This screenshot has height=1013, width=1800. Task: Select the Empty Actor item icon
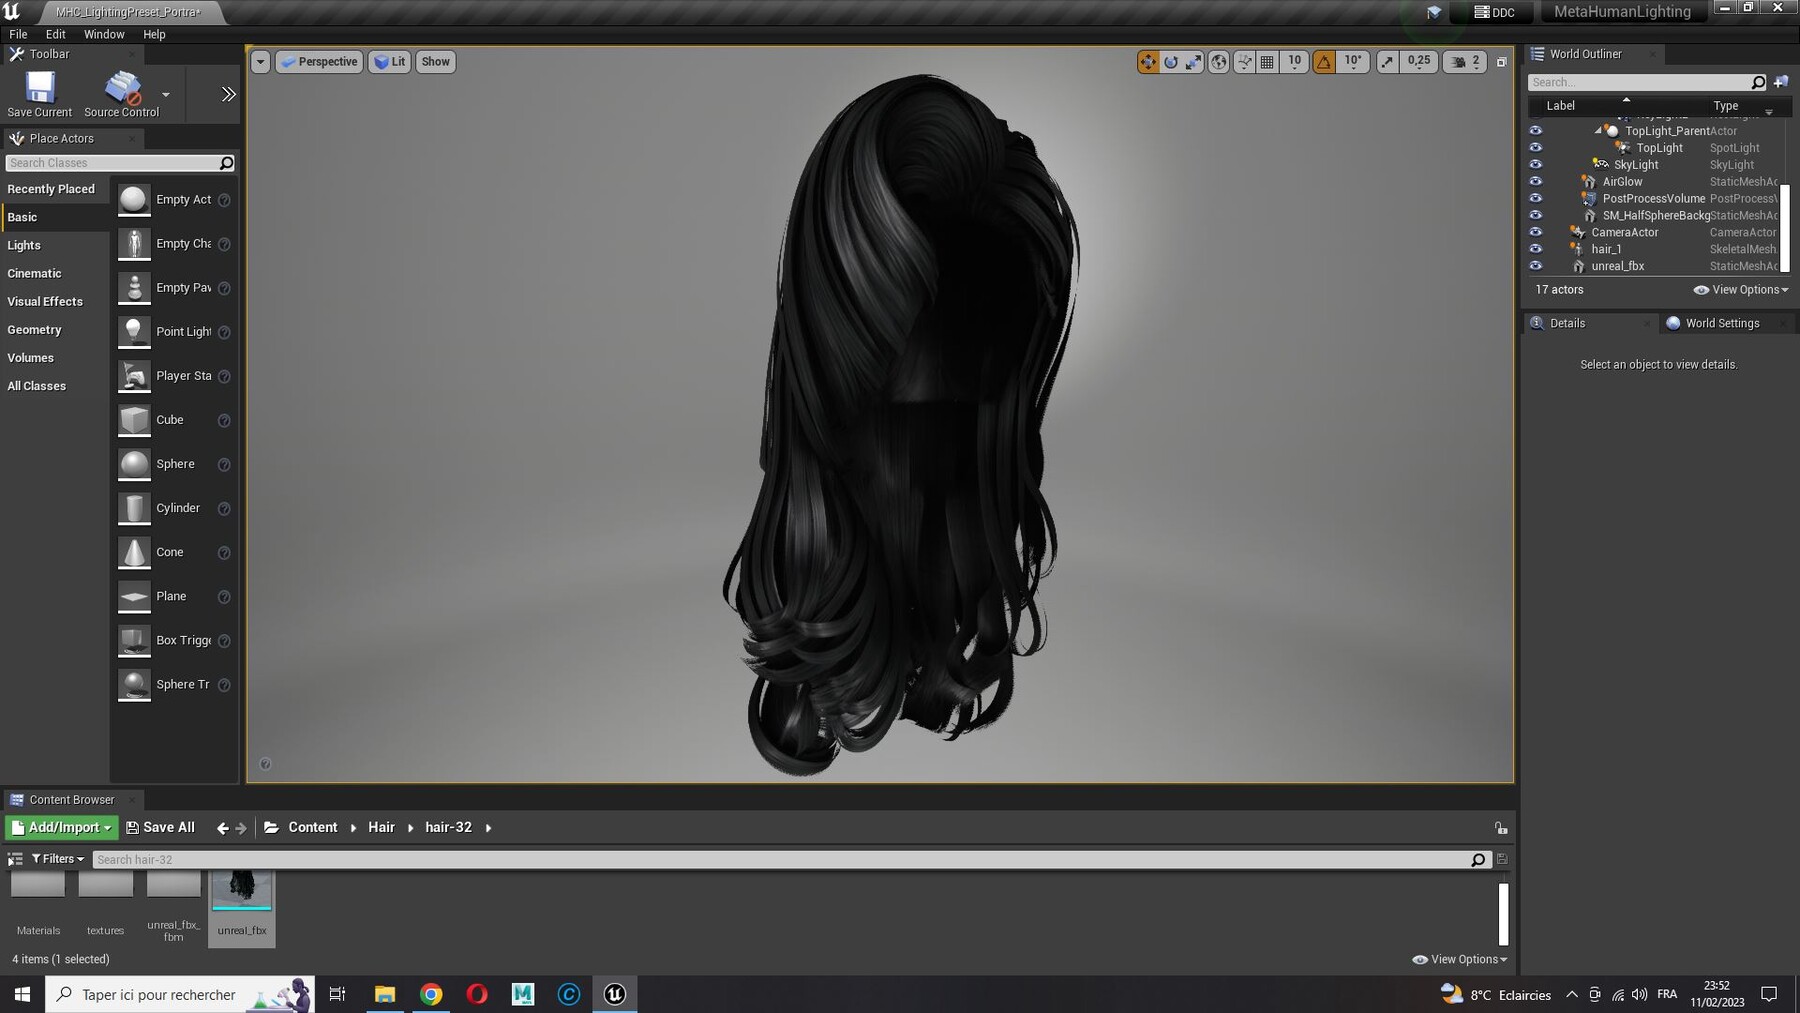(134, 200)
